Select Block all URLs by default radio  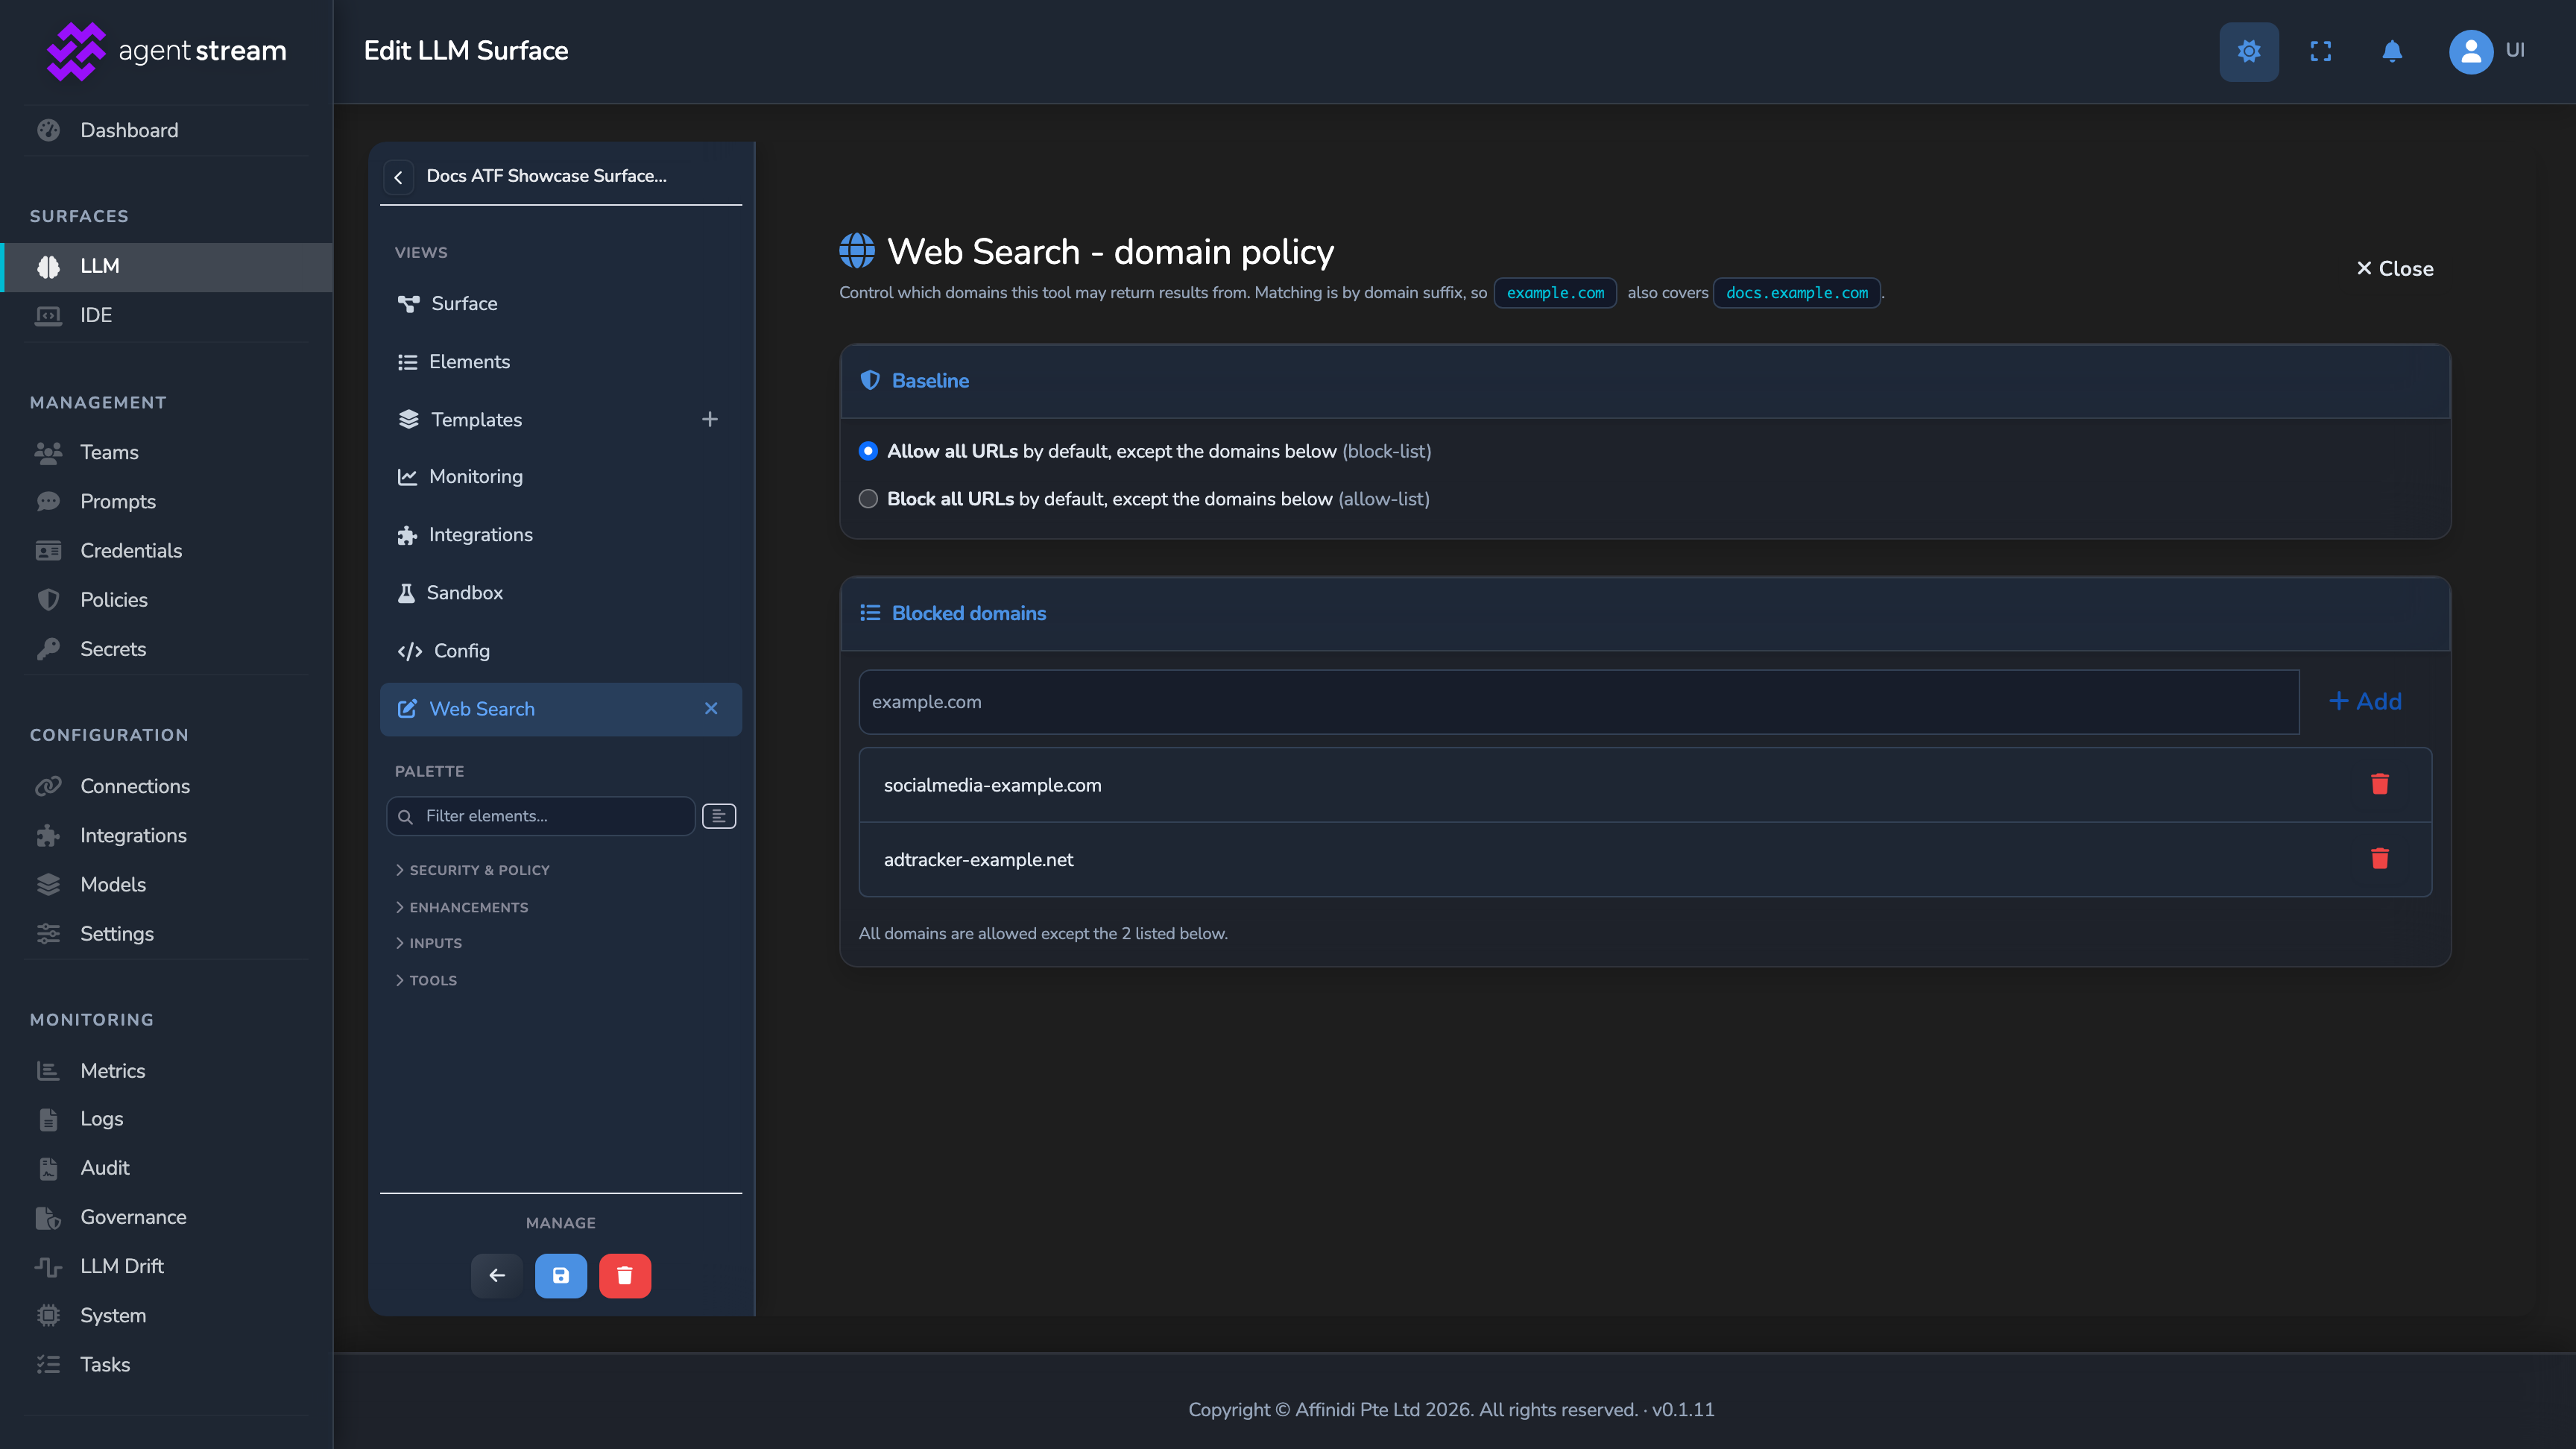coord(868,499)
